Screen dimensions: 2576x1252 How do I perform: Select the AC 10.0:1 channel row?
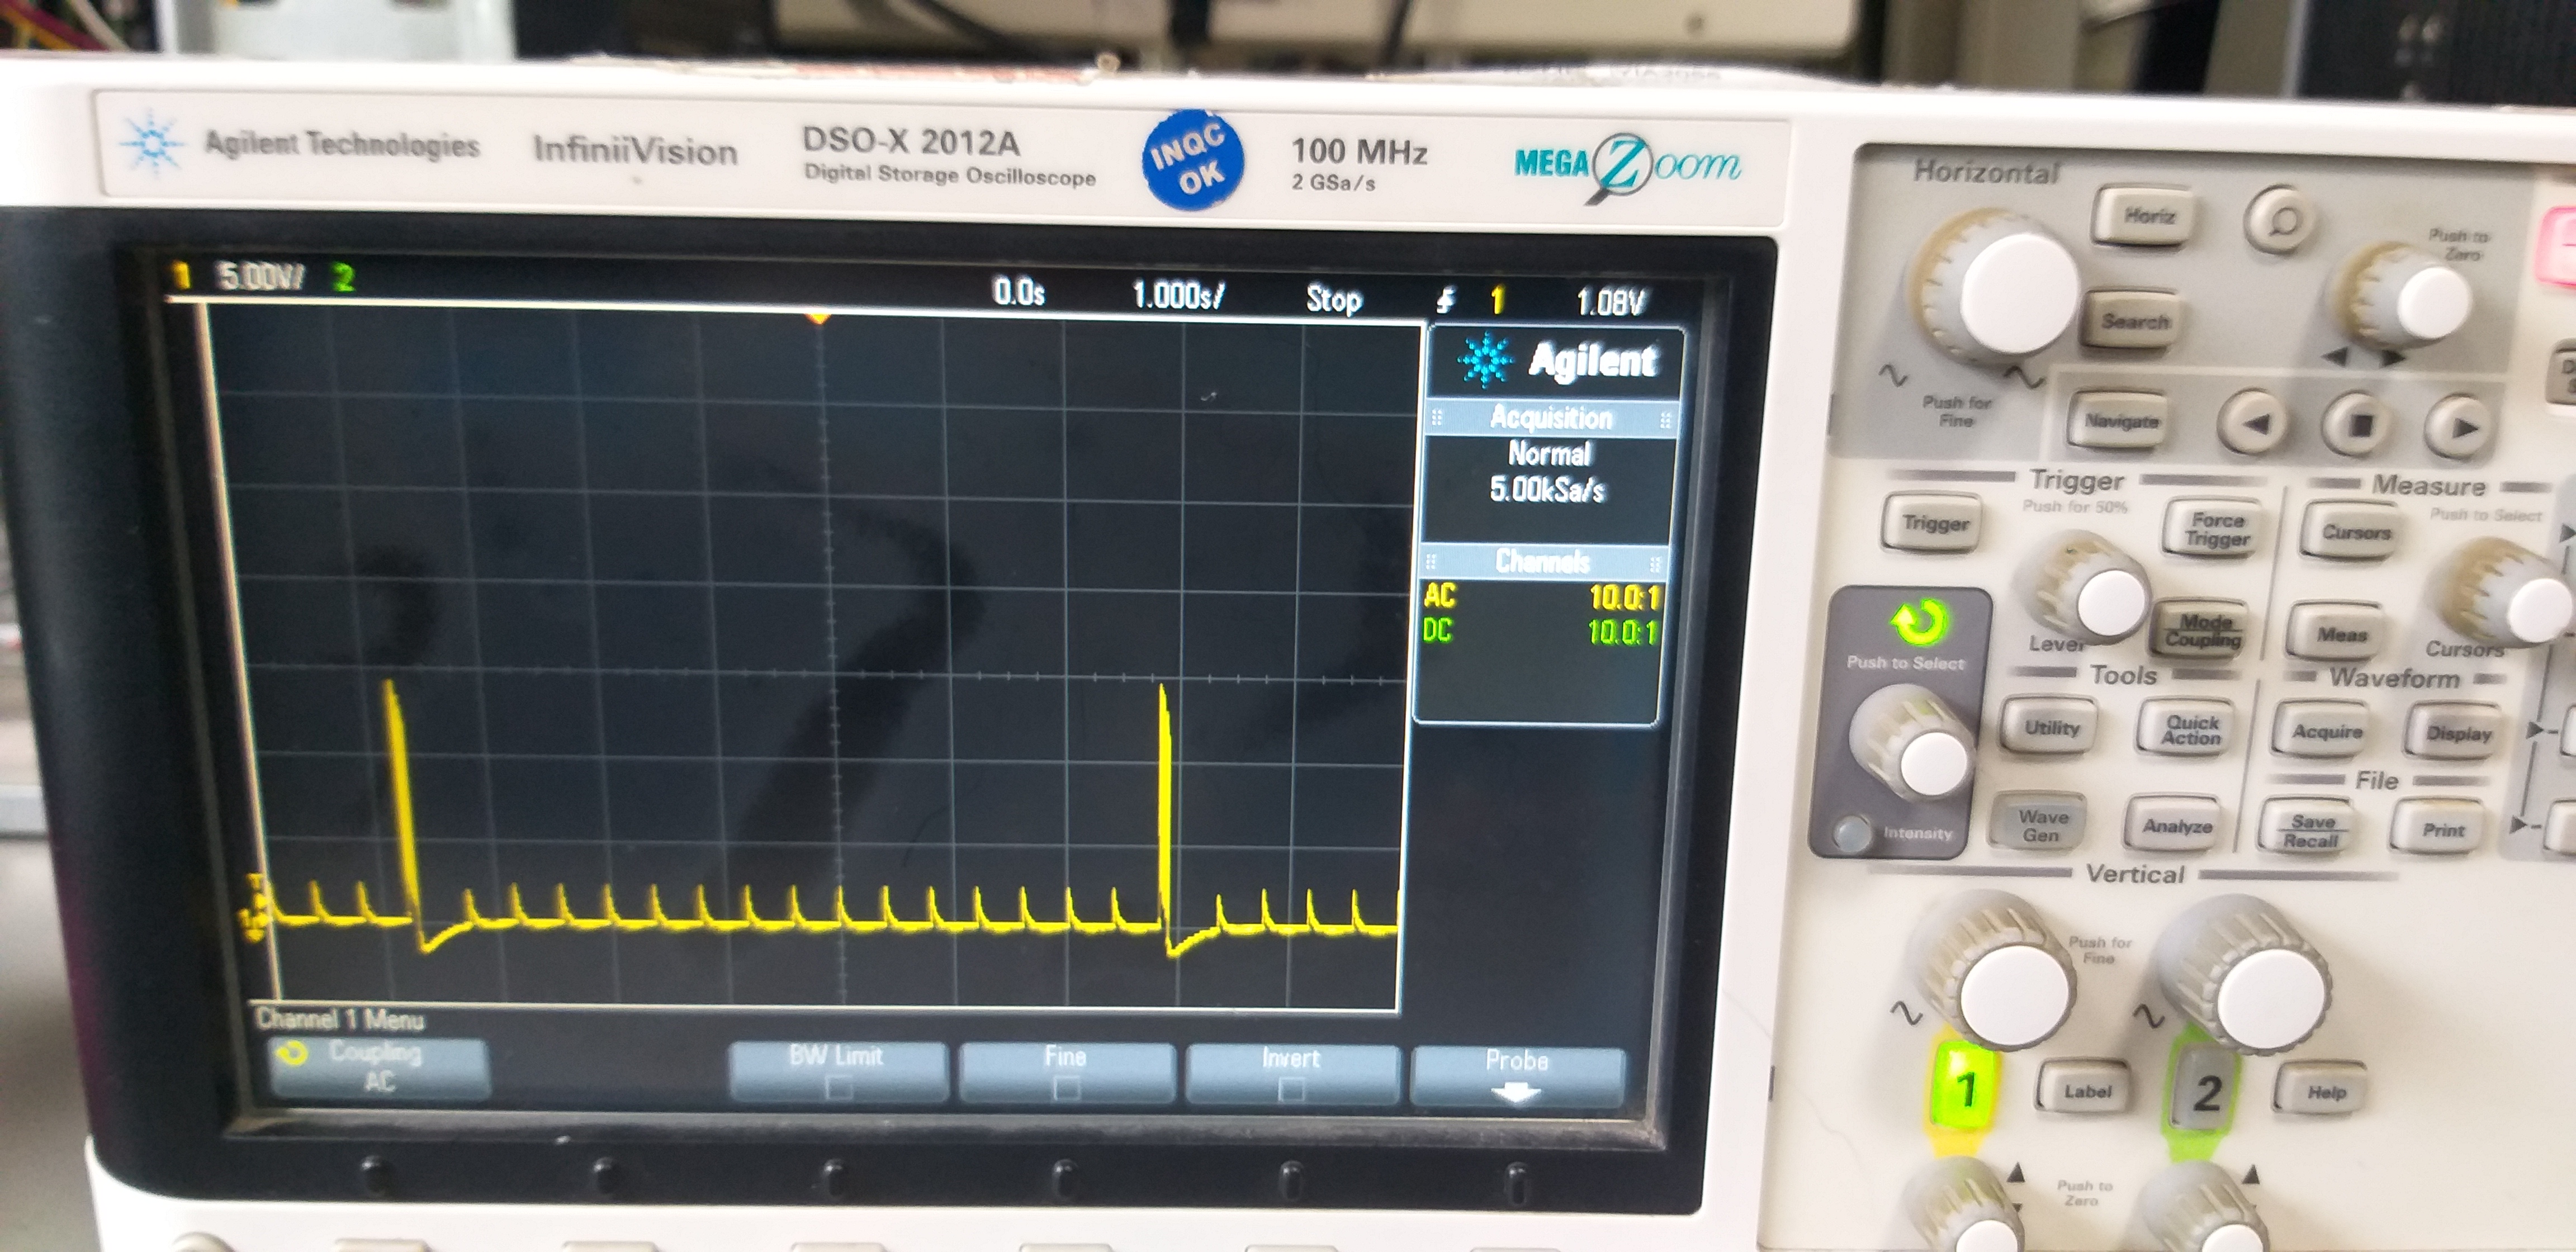pos(1540,597)
